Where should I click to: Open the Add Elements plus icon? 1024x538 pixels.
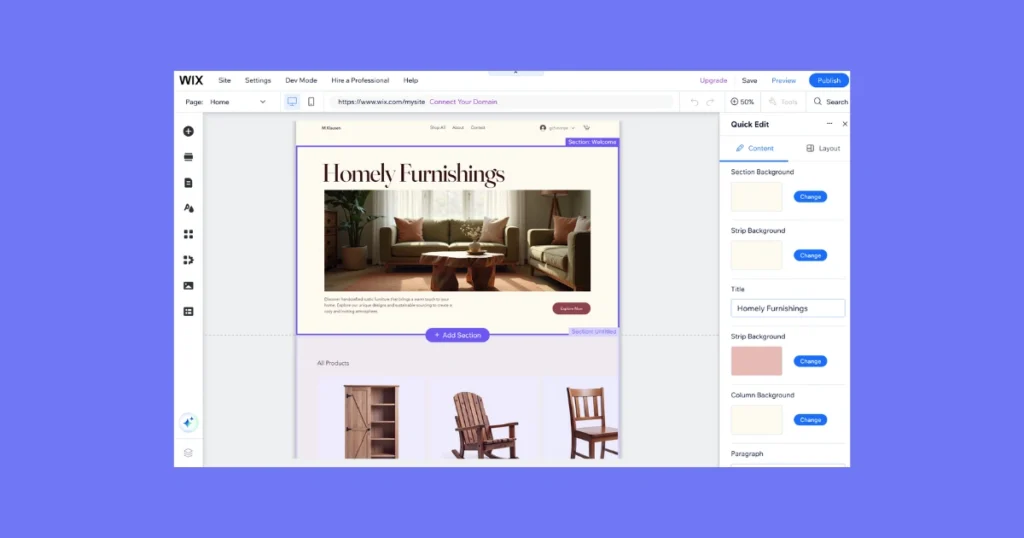click(188, 131)
